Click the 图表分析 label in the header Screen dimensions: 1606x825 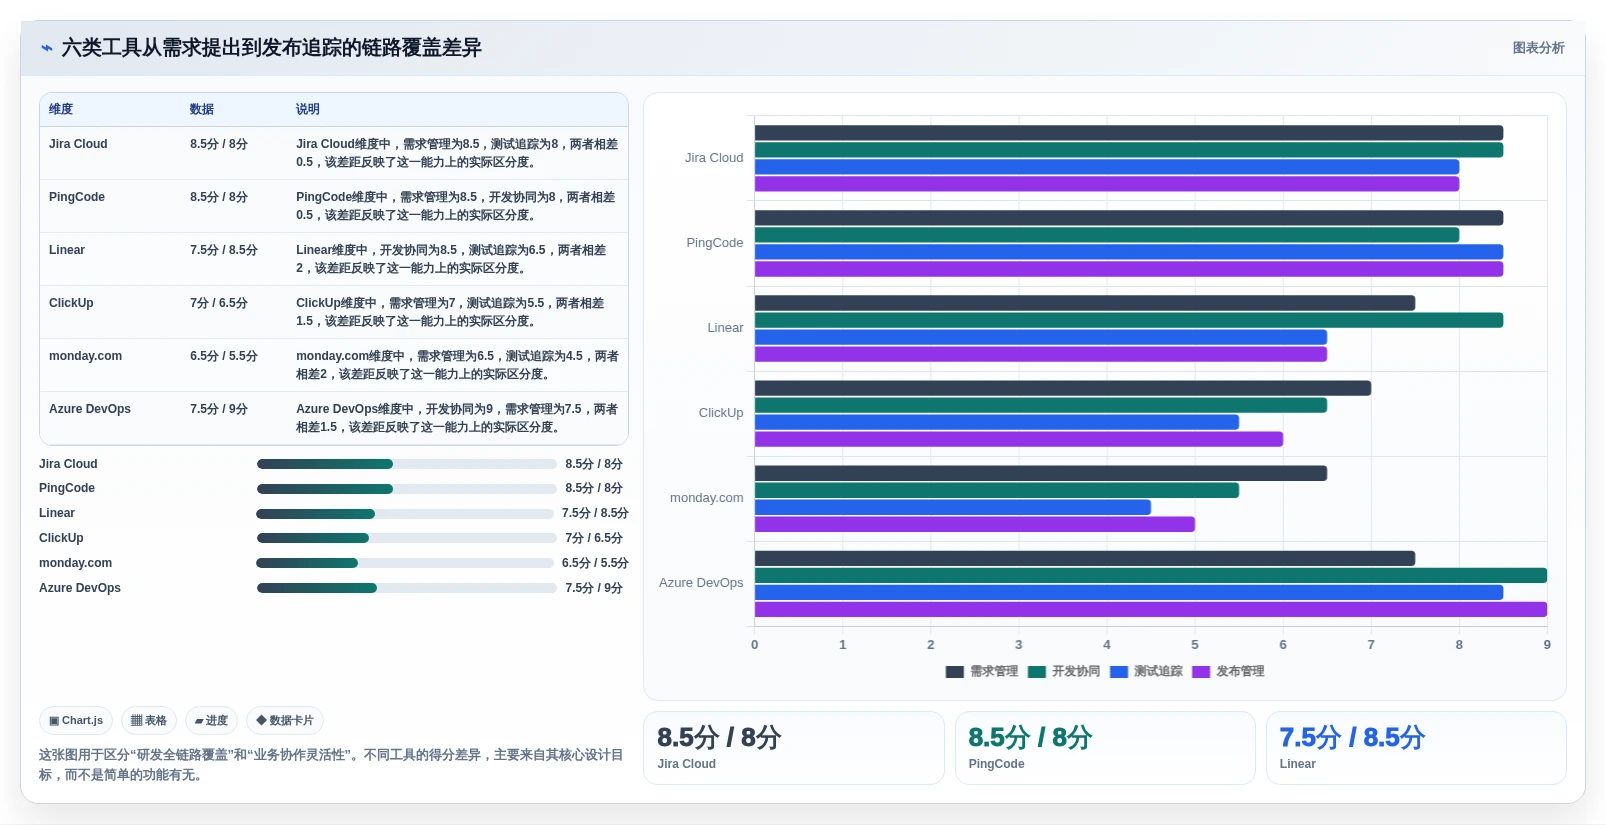point(1538,48)
